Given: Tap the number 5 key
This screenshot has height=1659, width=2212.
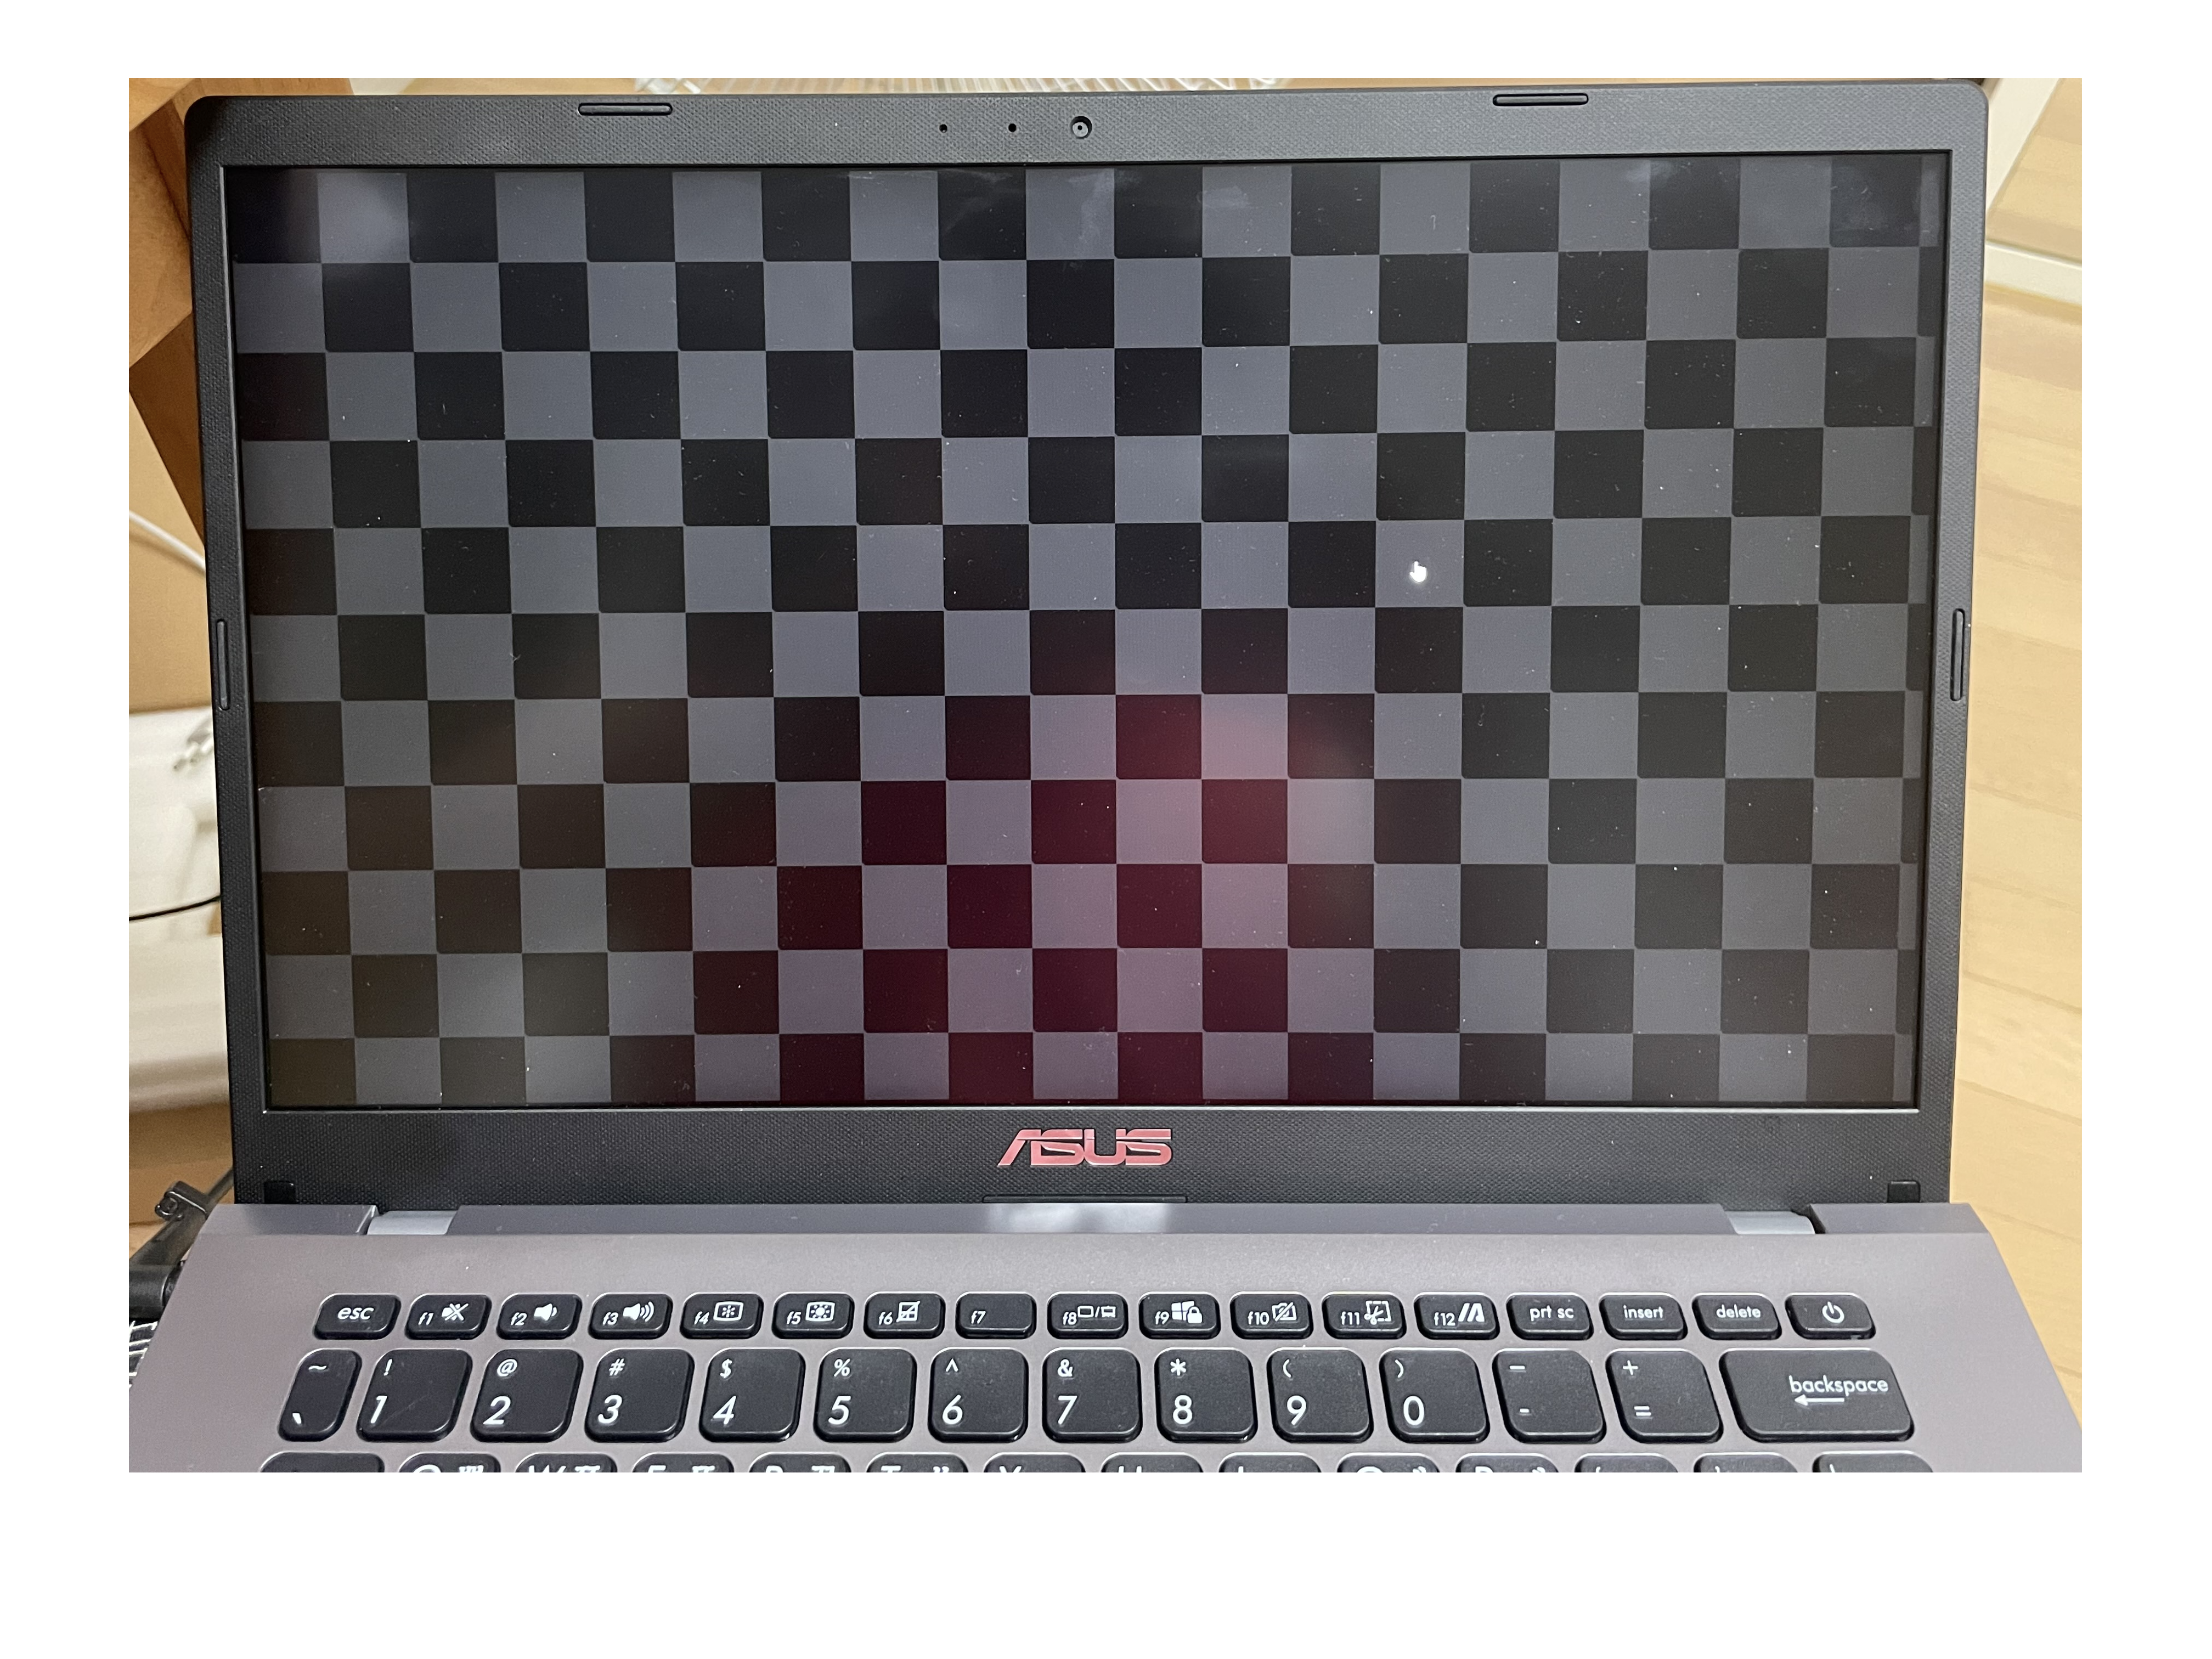Looking at the screenshot, I should pyautogui.click(x=864, y=1394).
